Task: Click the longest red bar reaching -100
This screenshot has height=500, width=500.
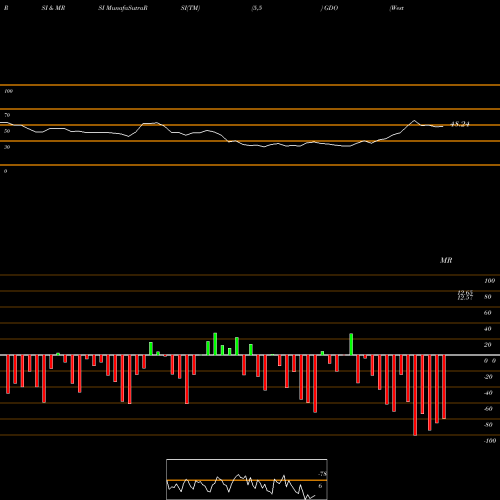Action: 415,395
